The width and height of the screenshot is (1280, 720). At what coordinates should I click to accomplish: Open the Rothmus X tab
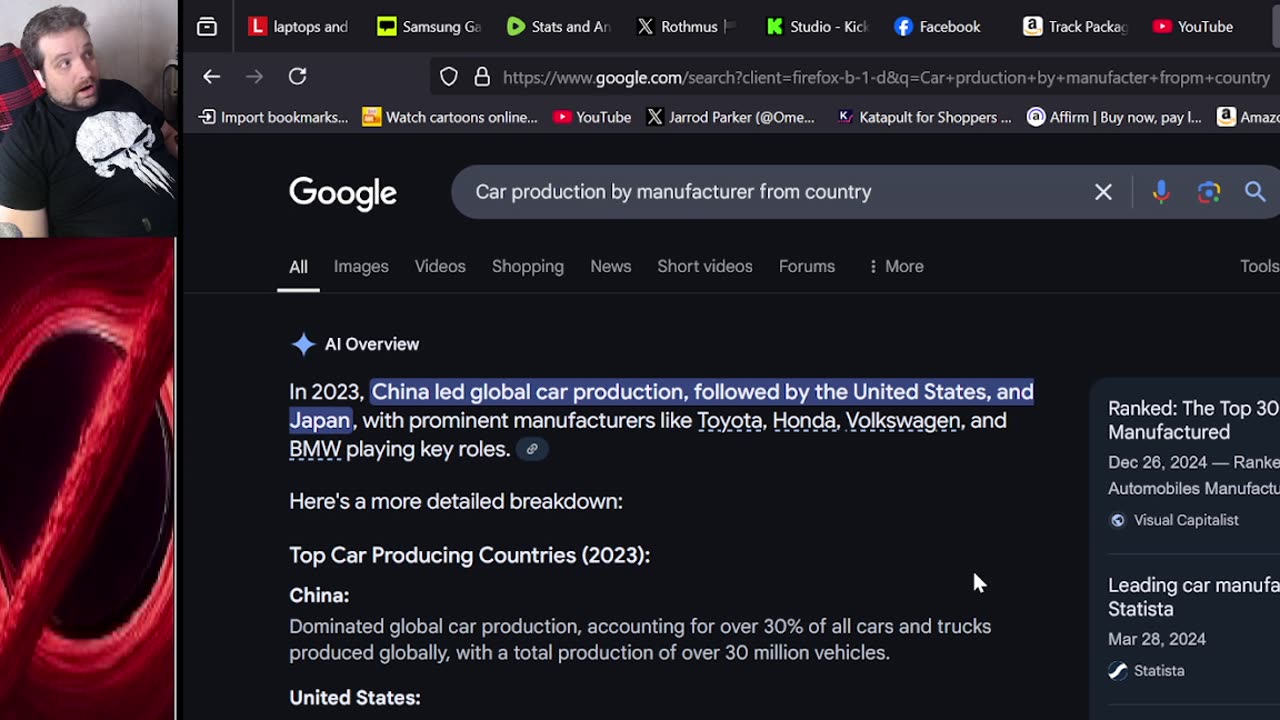click(x=687, y=27)
